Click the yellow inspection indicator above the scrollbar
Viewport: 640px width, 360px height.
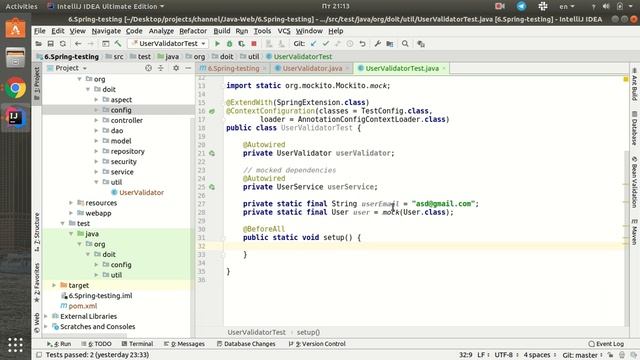(x=626, y=79)
